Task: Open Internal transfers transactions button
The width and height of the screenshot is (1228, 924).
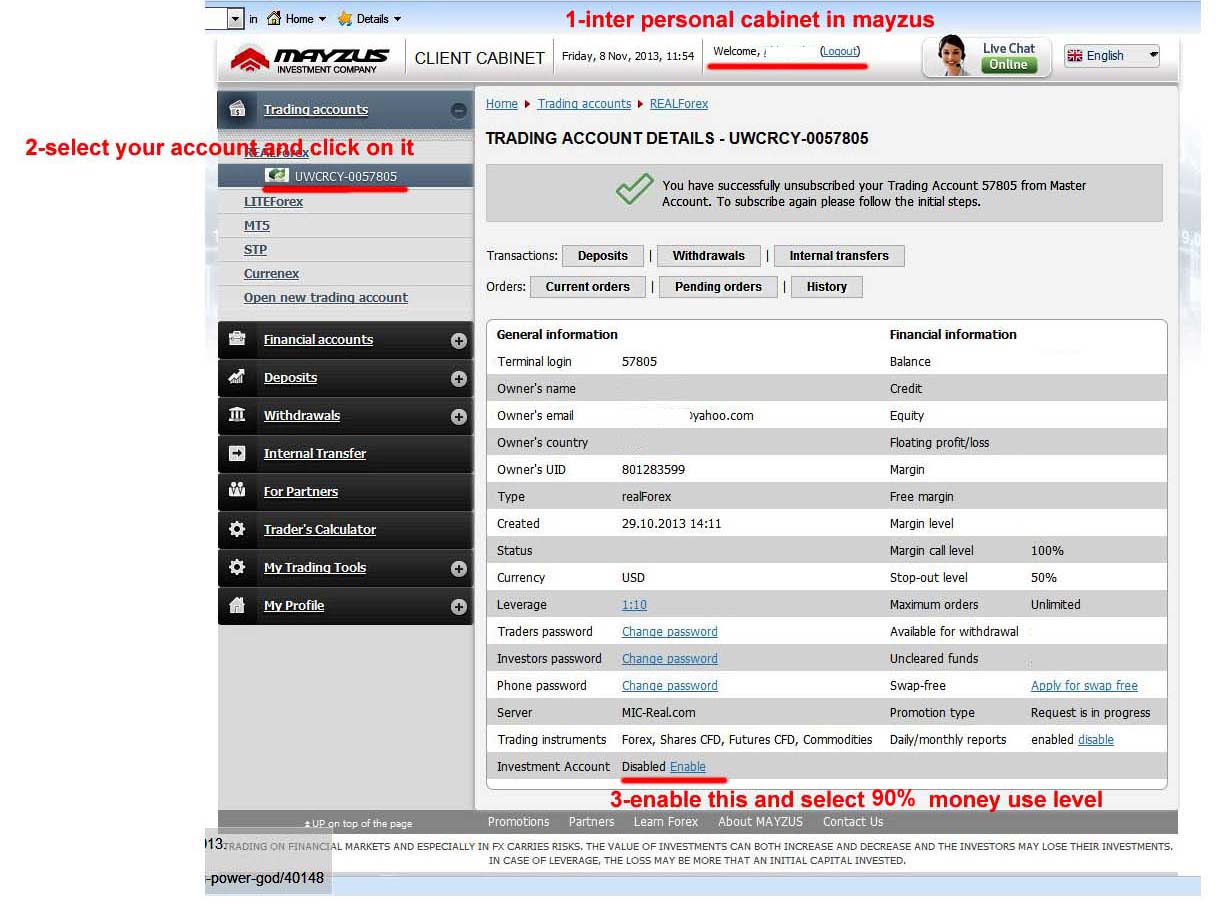Action: 839,256
